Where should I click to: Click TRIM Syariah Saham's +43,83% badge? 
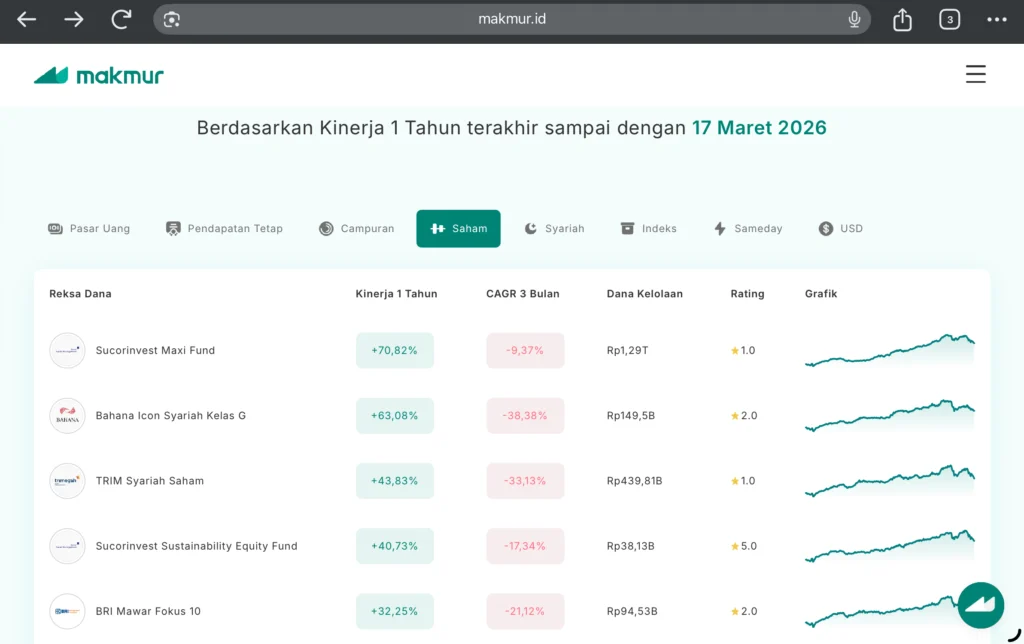click(394, 480)
